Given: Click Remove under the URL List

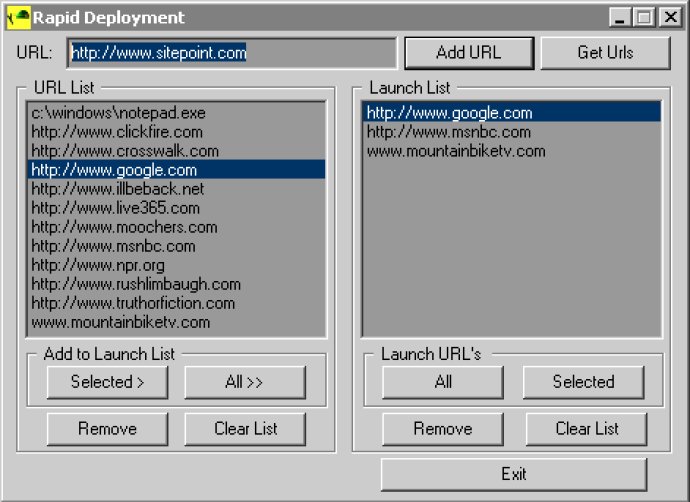Looking at the screenshot, I should [107, 429].
